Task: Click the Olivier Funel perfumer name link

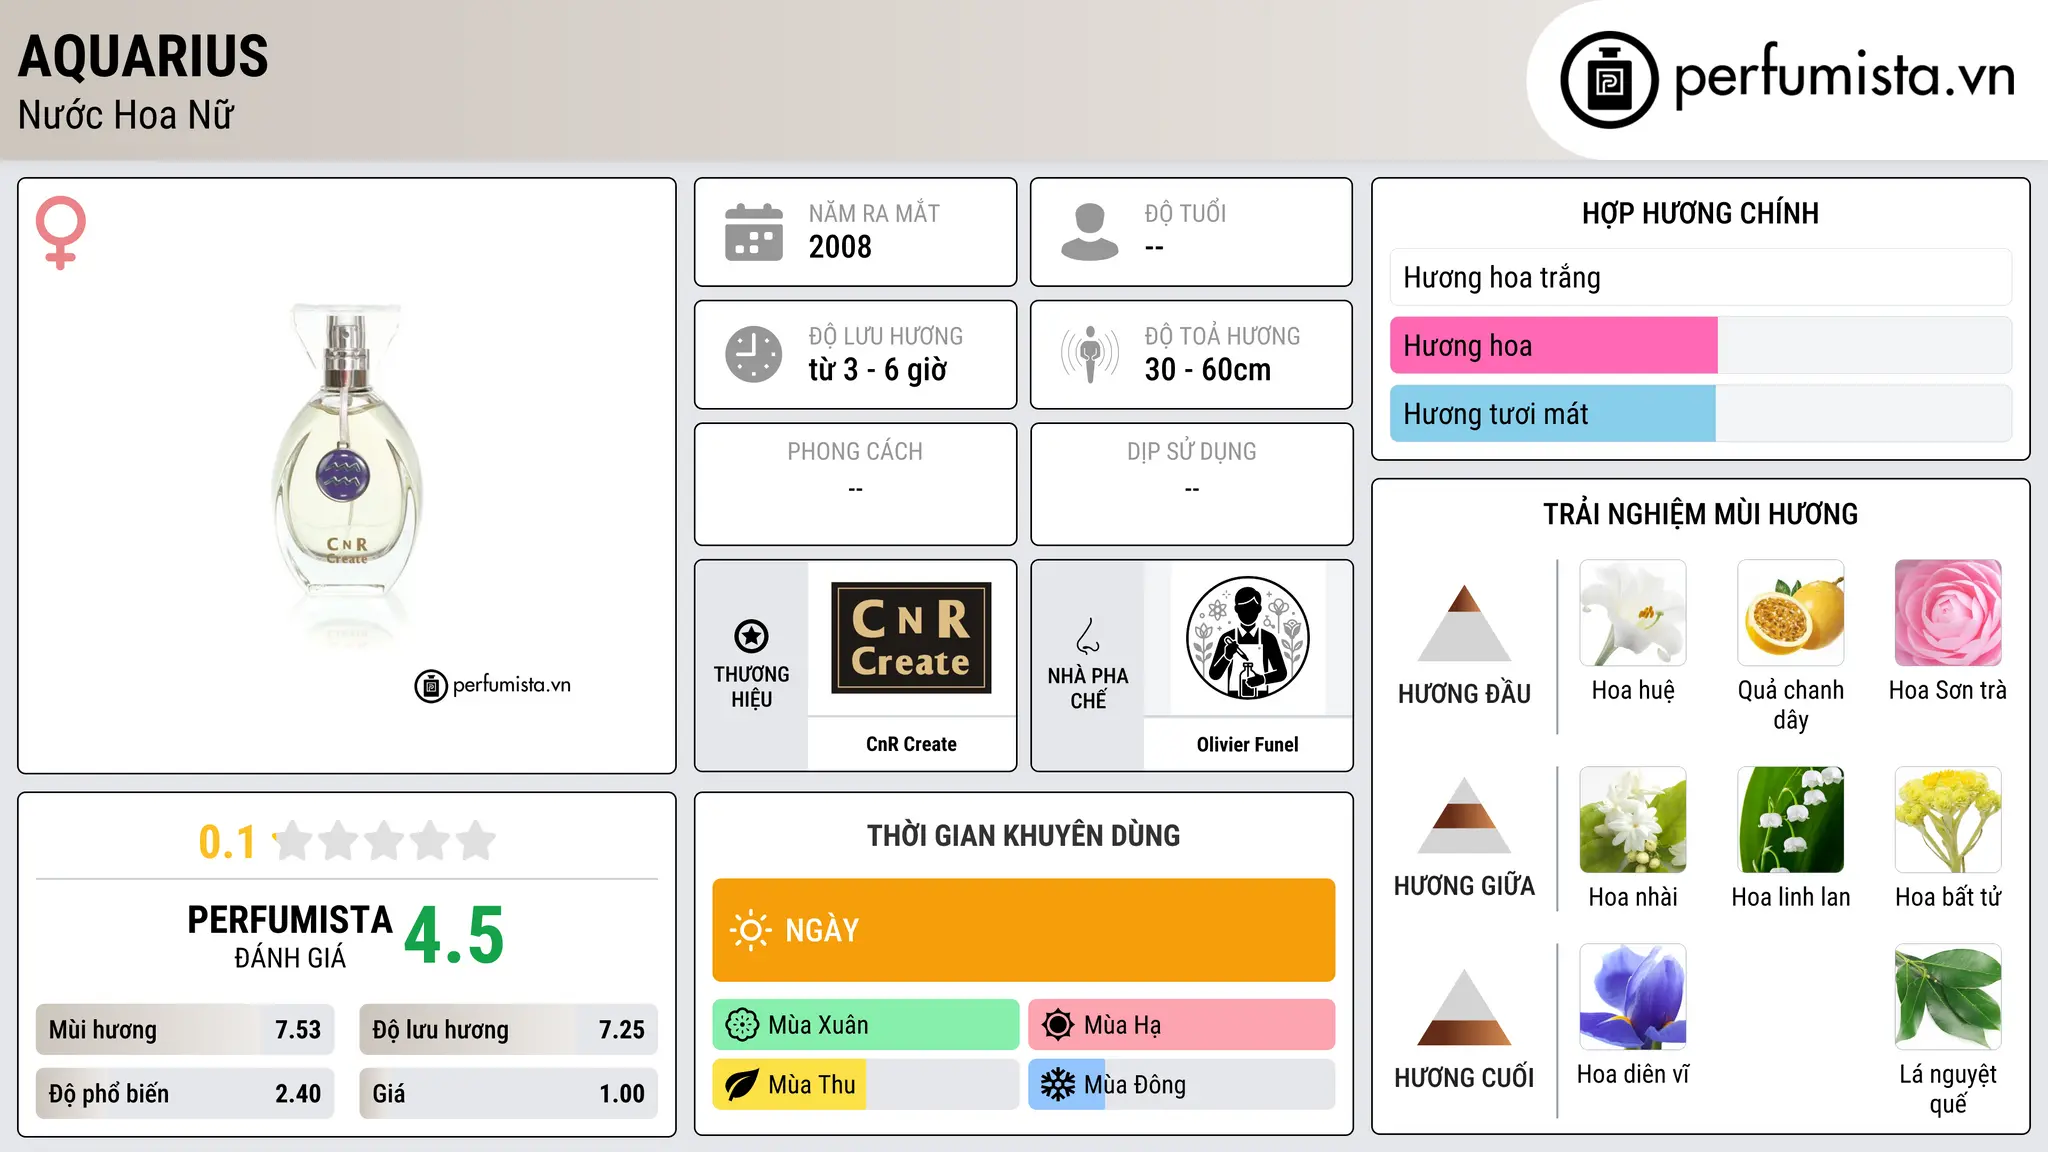Action: (x=1247, y=744)
